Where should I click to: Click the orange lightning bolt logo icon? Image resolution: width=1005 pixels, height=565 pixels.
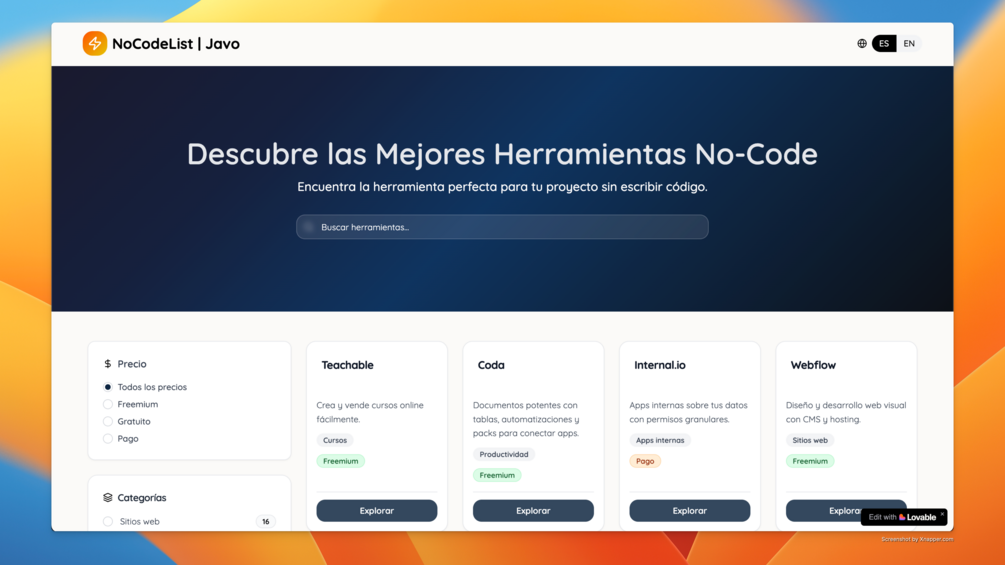point(95,44)
